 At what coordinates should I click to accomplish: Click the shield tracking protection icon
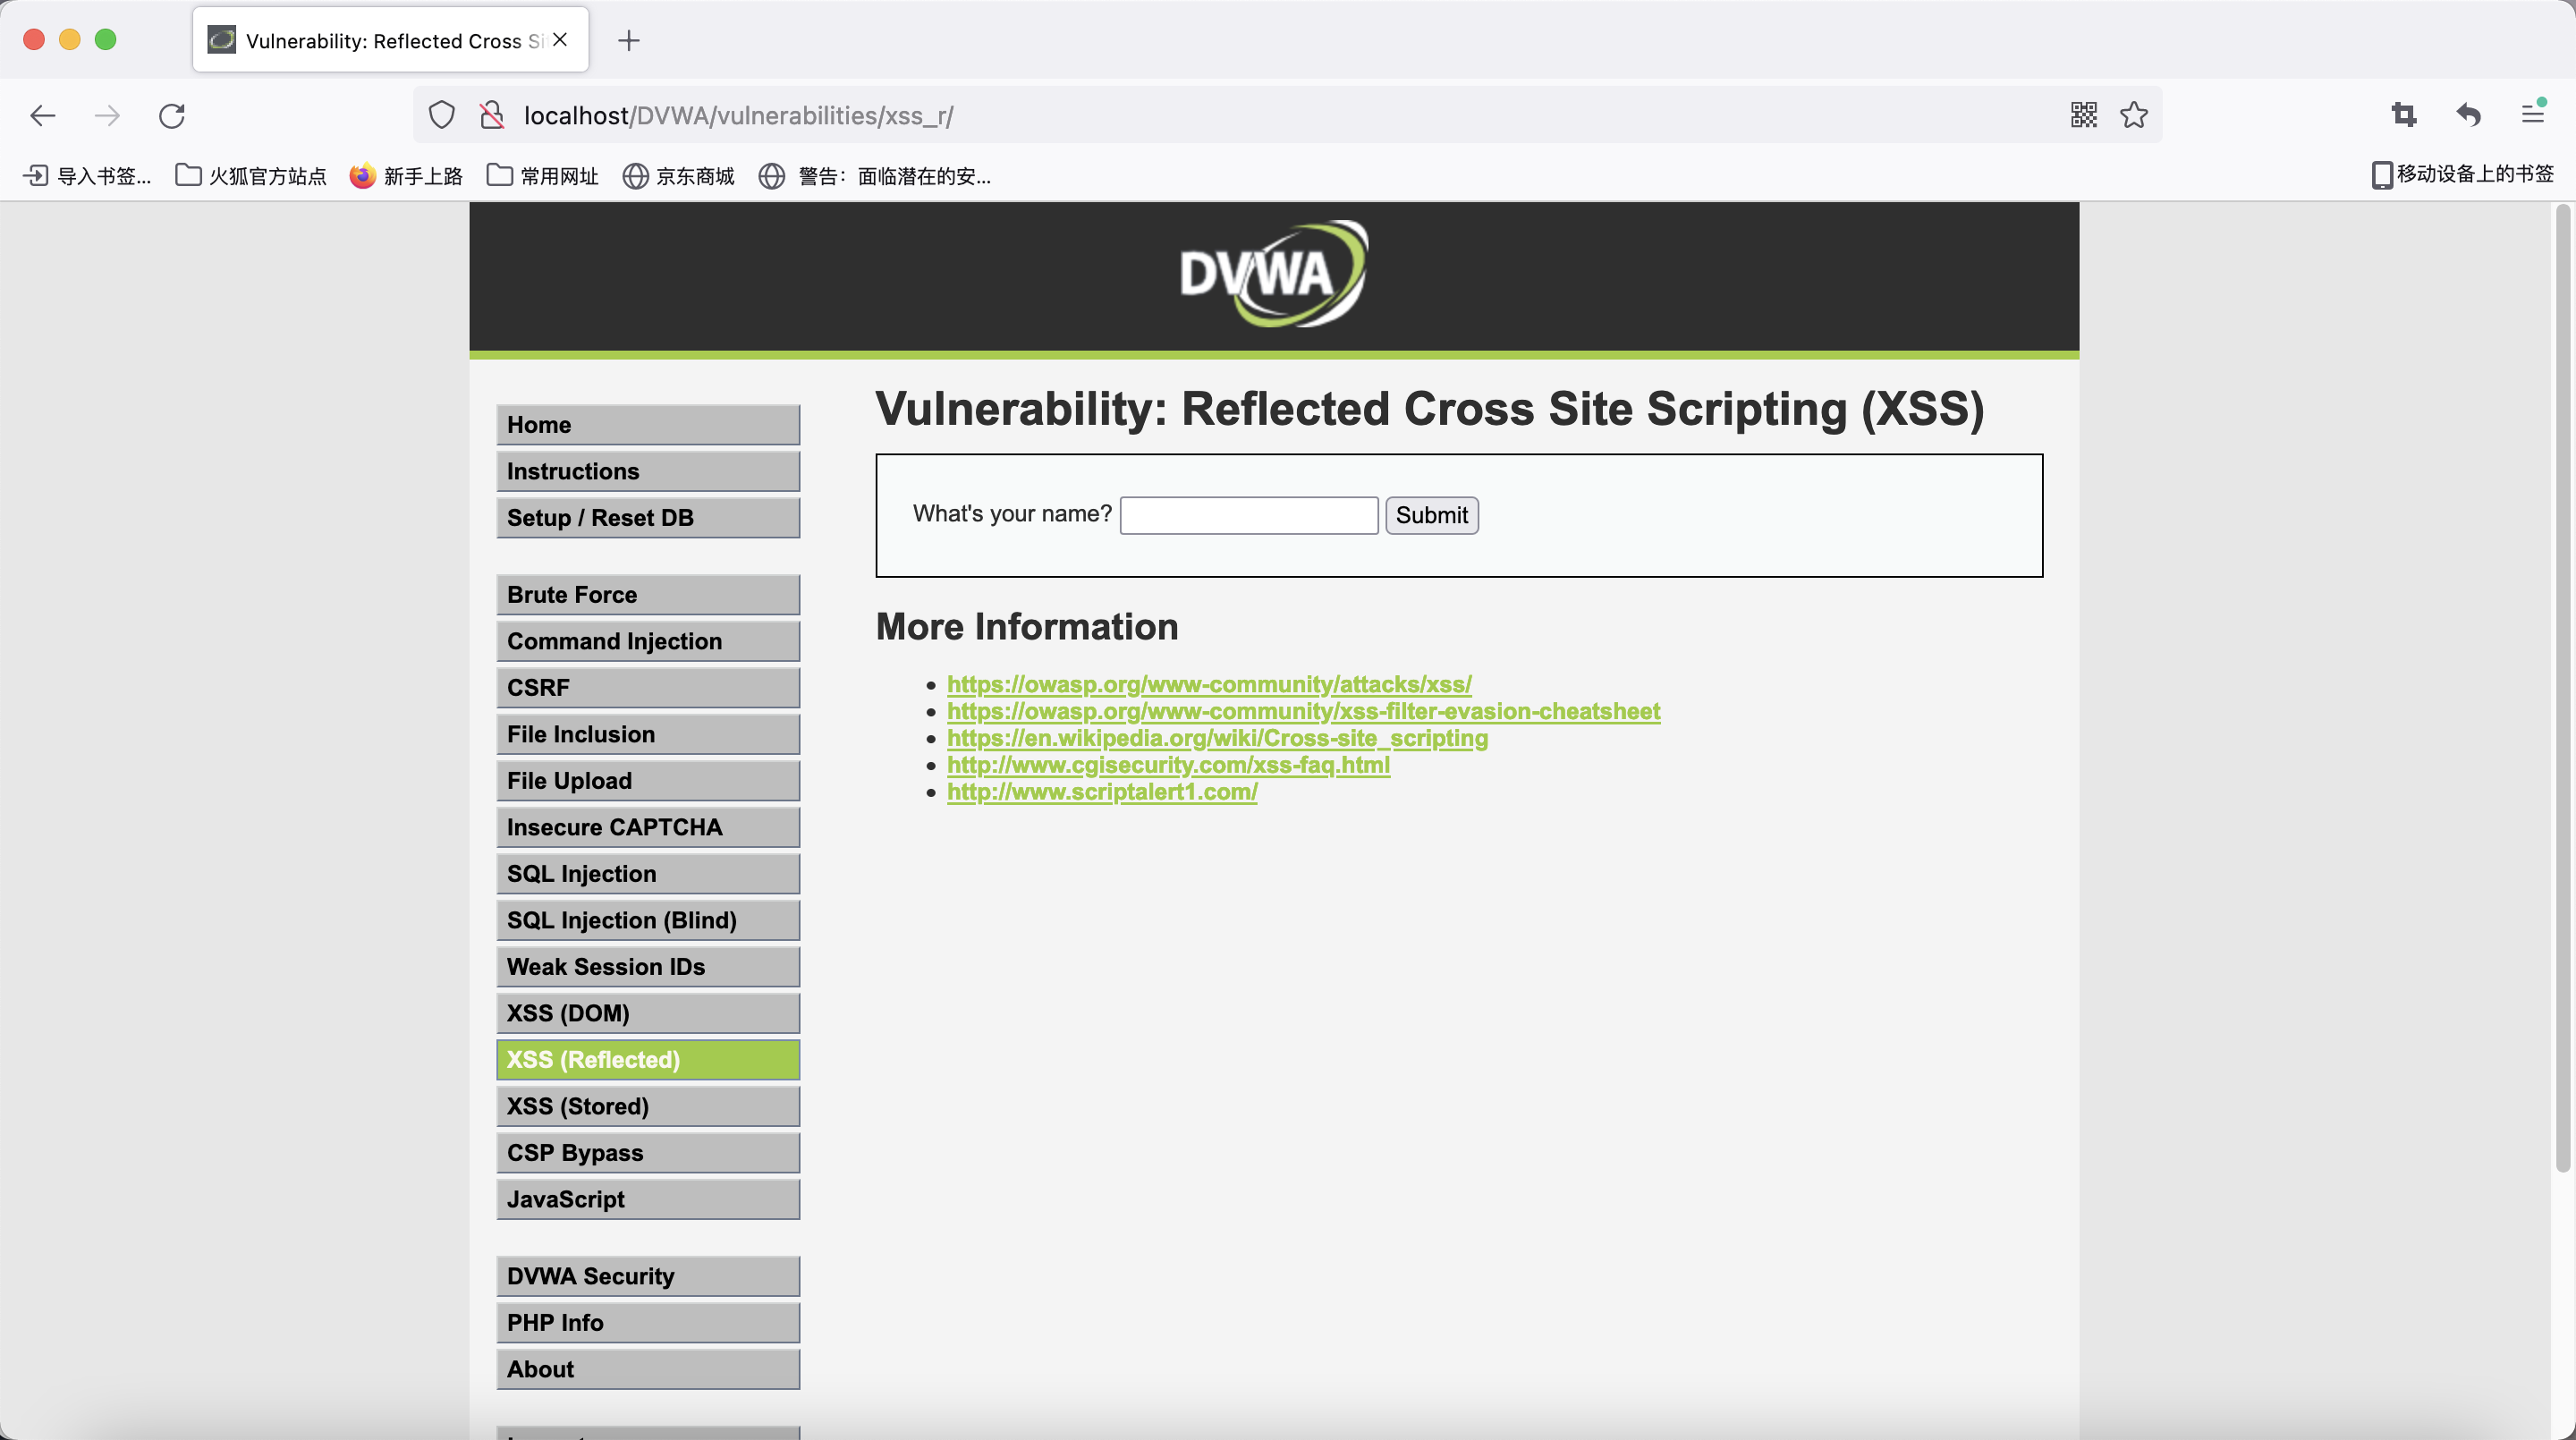[441, 114]
